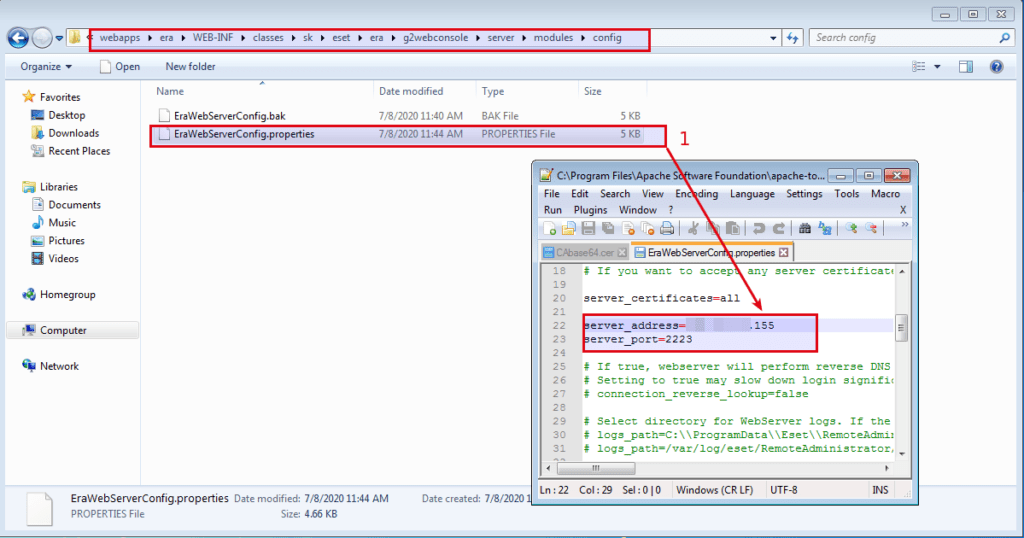Select WEB-INF in breadcrumb path
The image size is (1024, 538).
[x=213, y=38]
